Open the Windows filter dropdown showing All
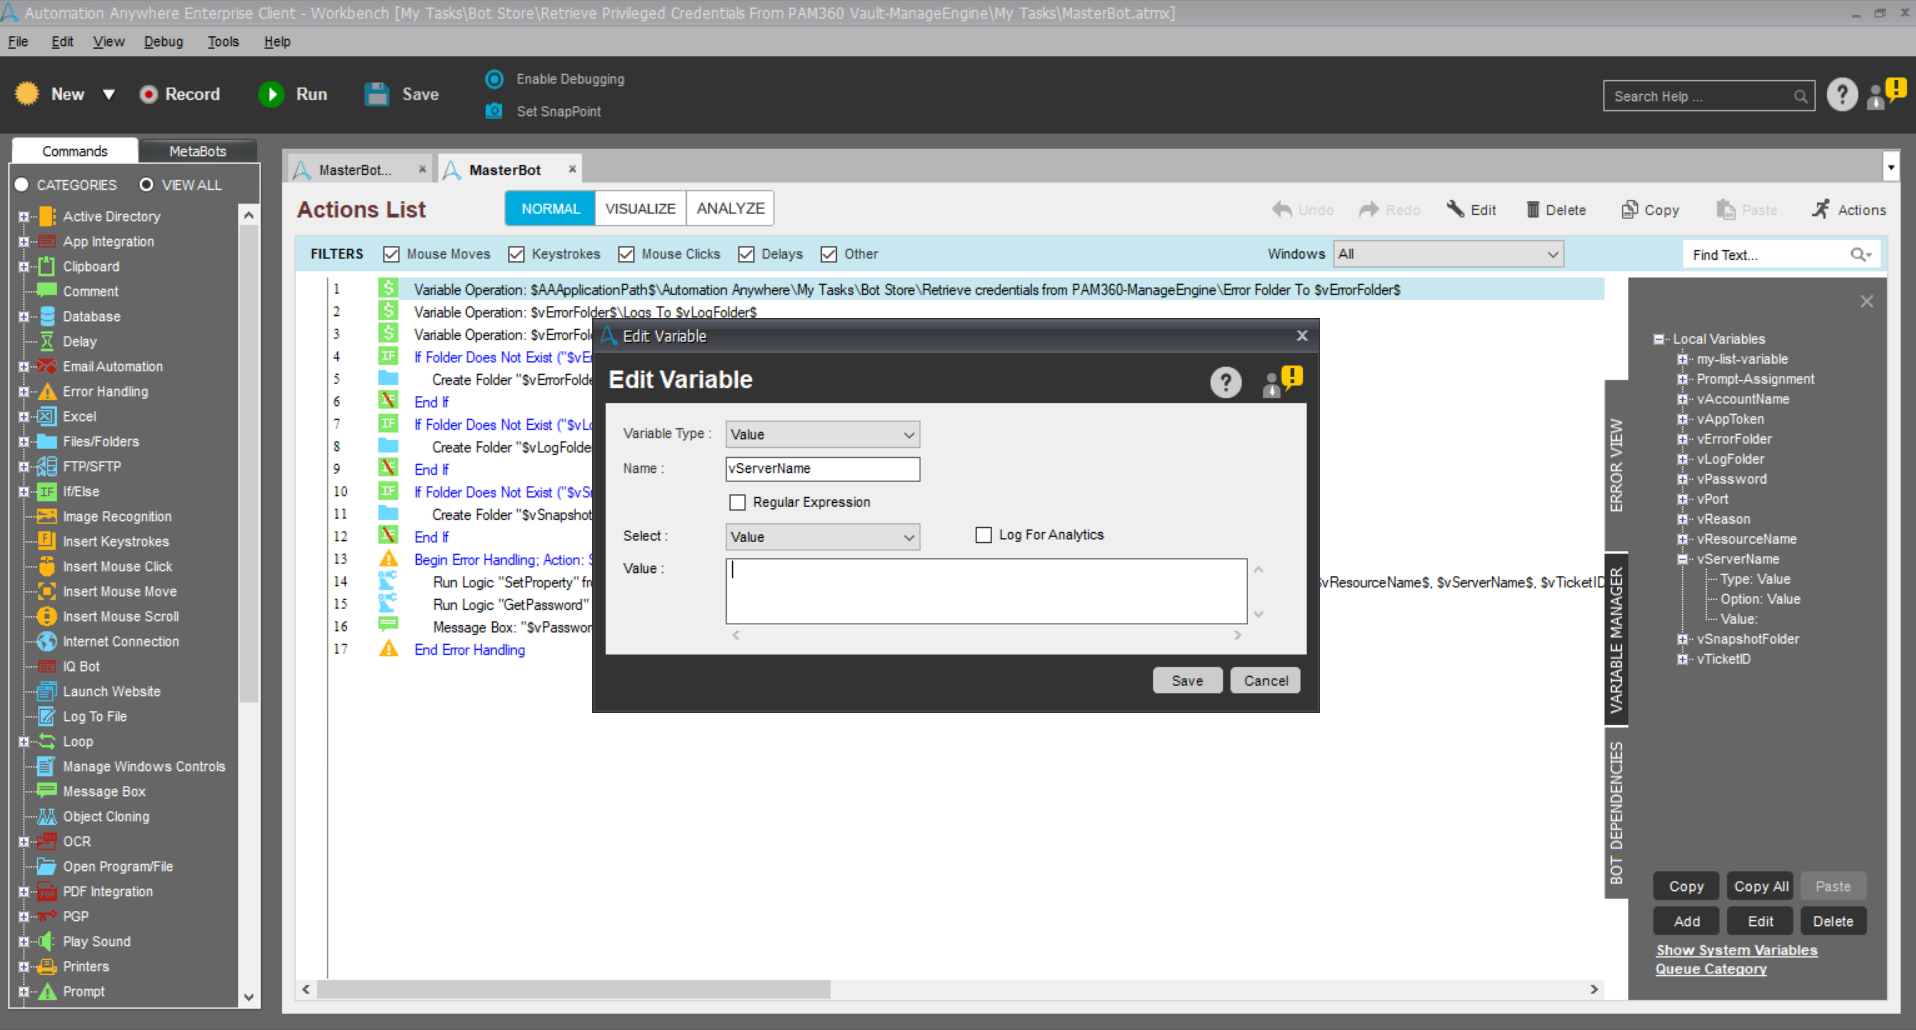 tap(1447, 254)
